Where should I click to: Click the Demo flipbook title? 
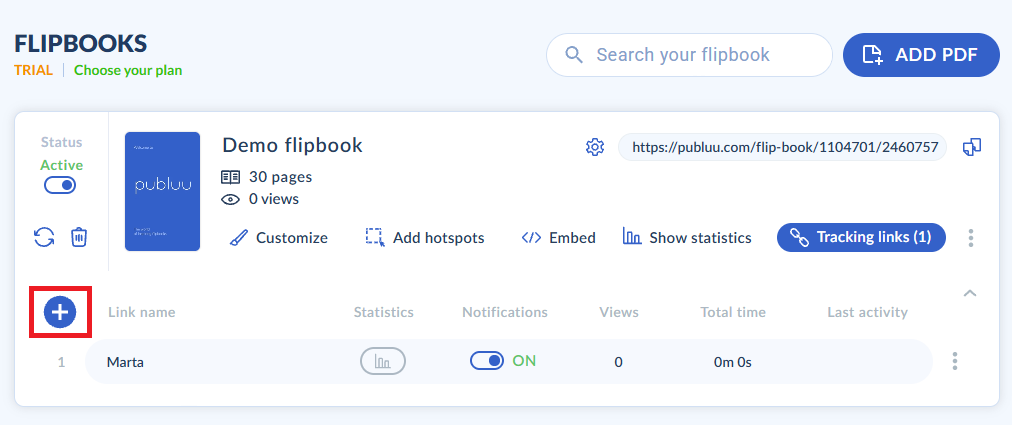point(292,145)
